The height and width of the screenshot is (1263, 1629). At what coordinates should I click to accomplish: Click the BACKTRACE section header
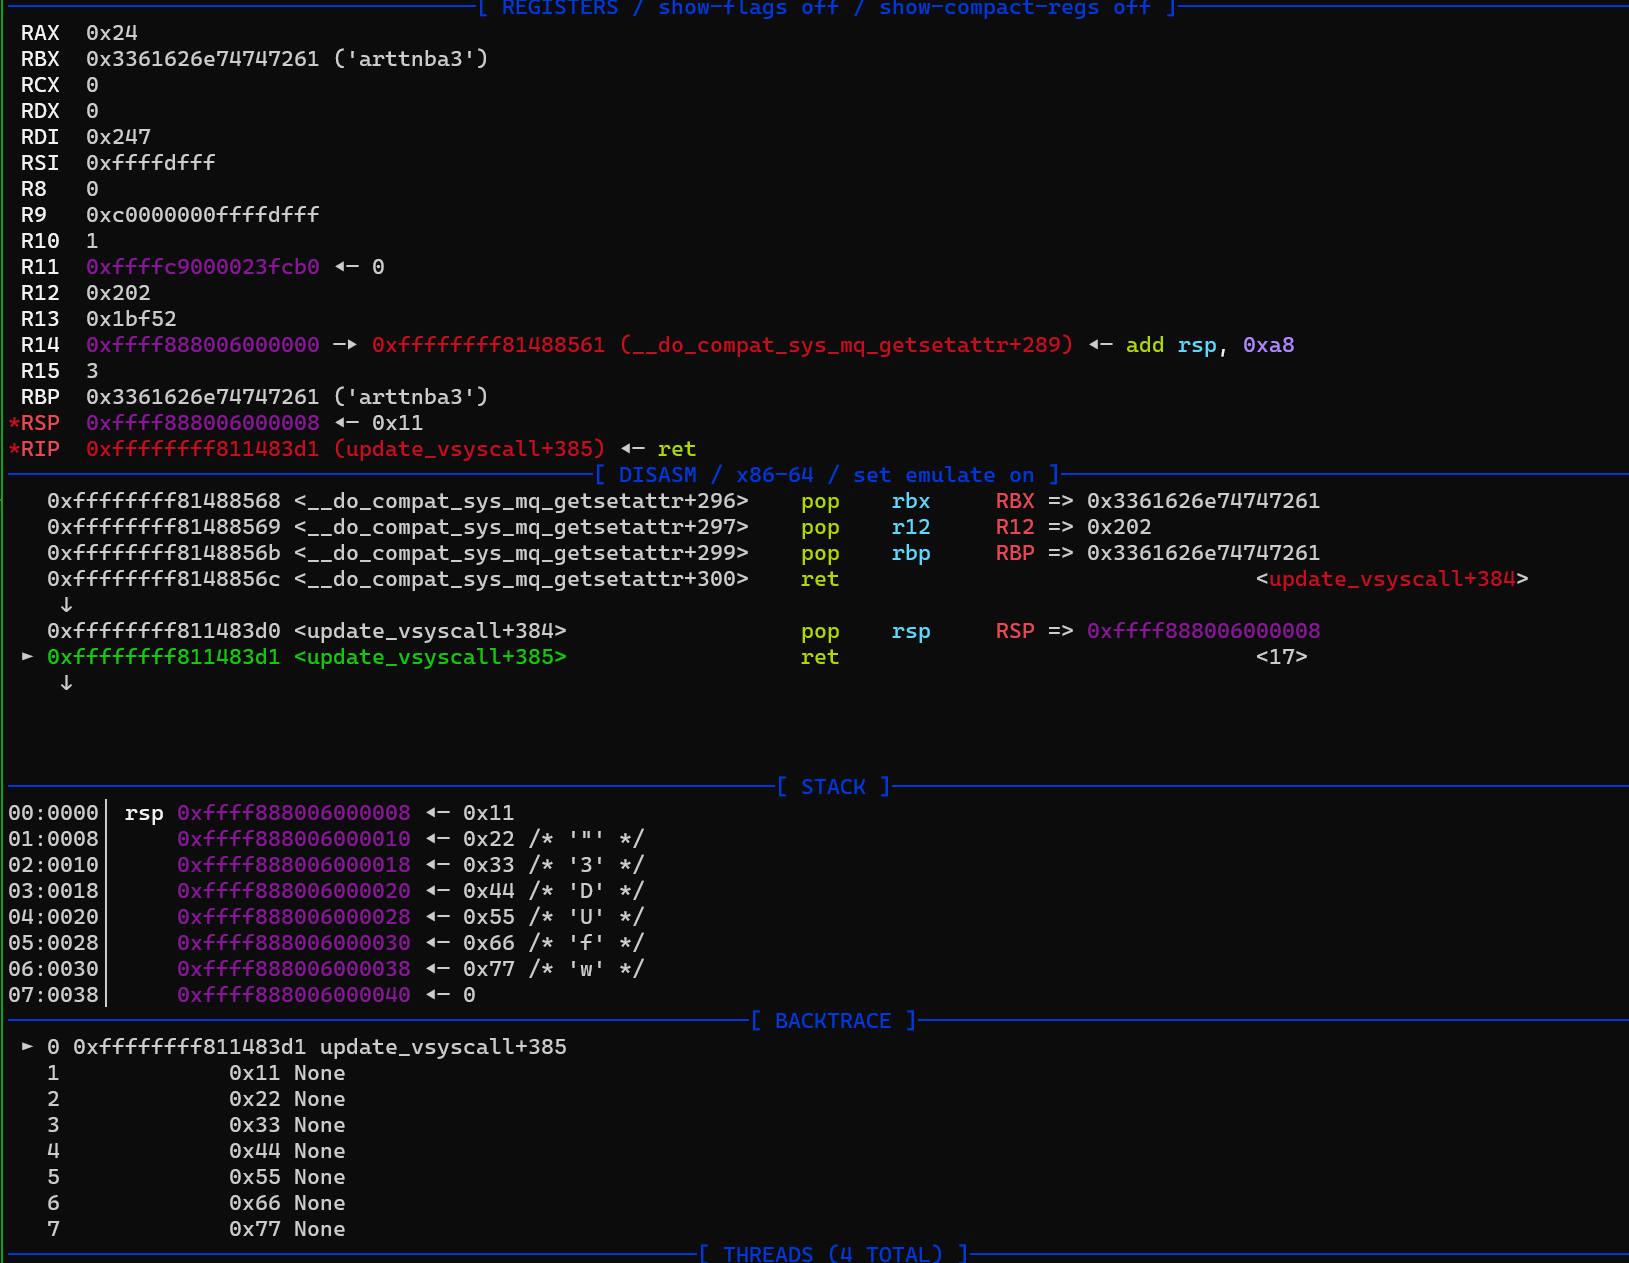click(x=834, y=1021)
